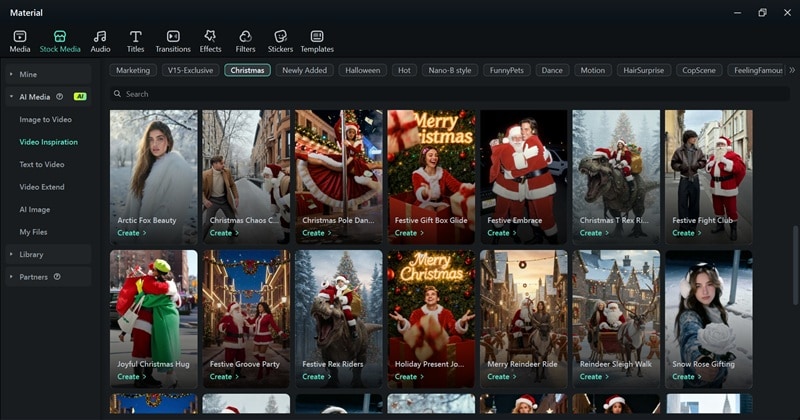Click Create under Joyful Christmas Hug
This screenshot has height=420, width=800.
pyautogui.click(x=132, y=377)
